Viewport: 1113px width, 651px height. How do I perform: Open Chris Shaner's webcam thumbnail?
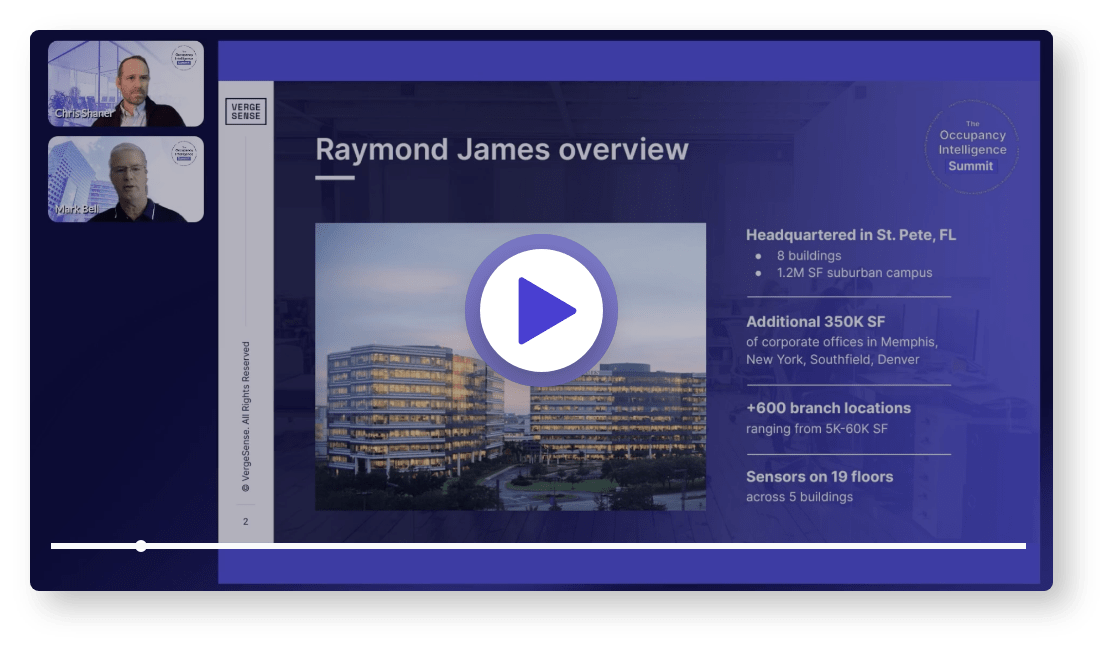pyautogui.click(x=125, y=84)
